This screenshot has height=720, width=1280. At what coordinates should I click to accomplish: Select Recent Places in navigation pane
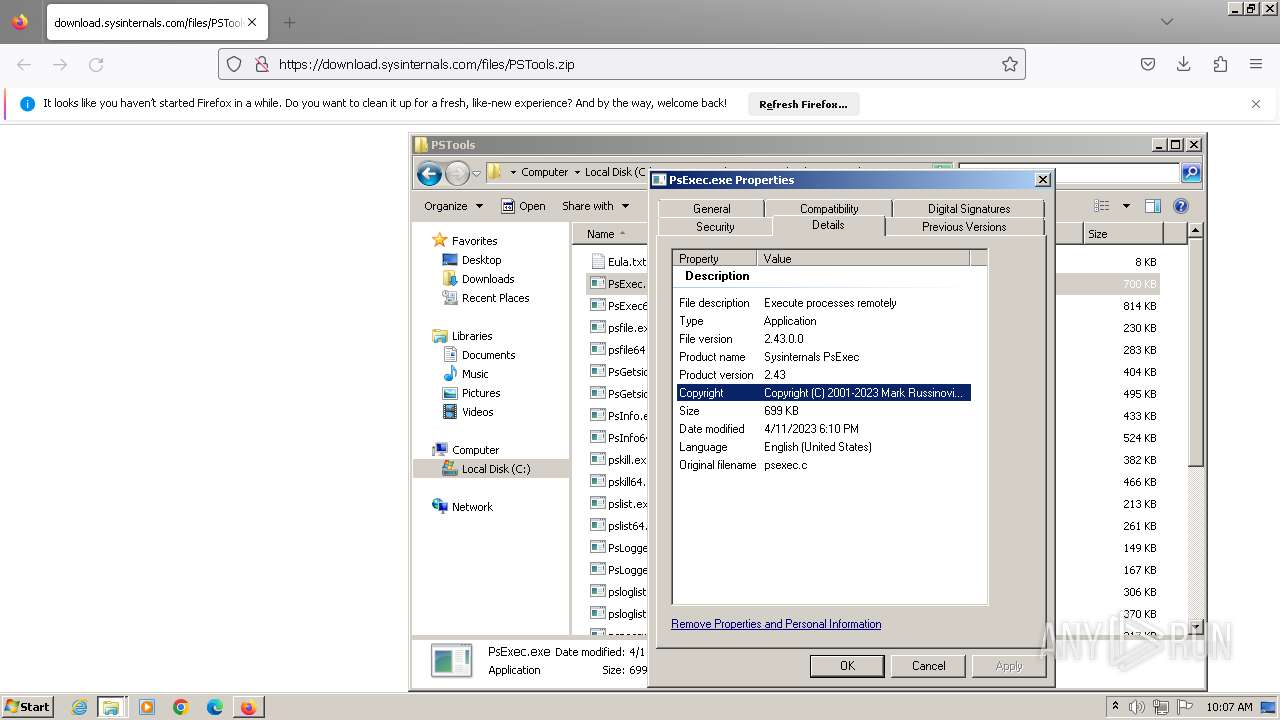point(495,298)
